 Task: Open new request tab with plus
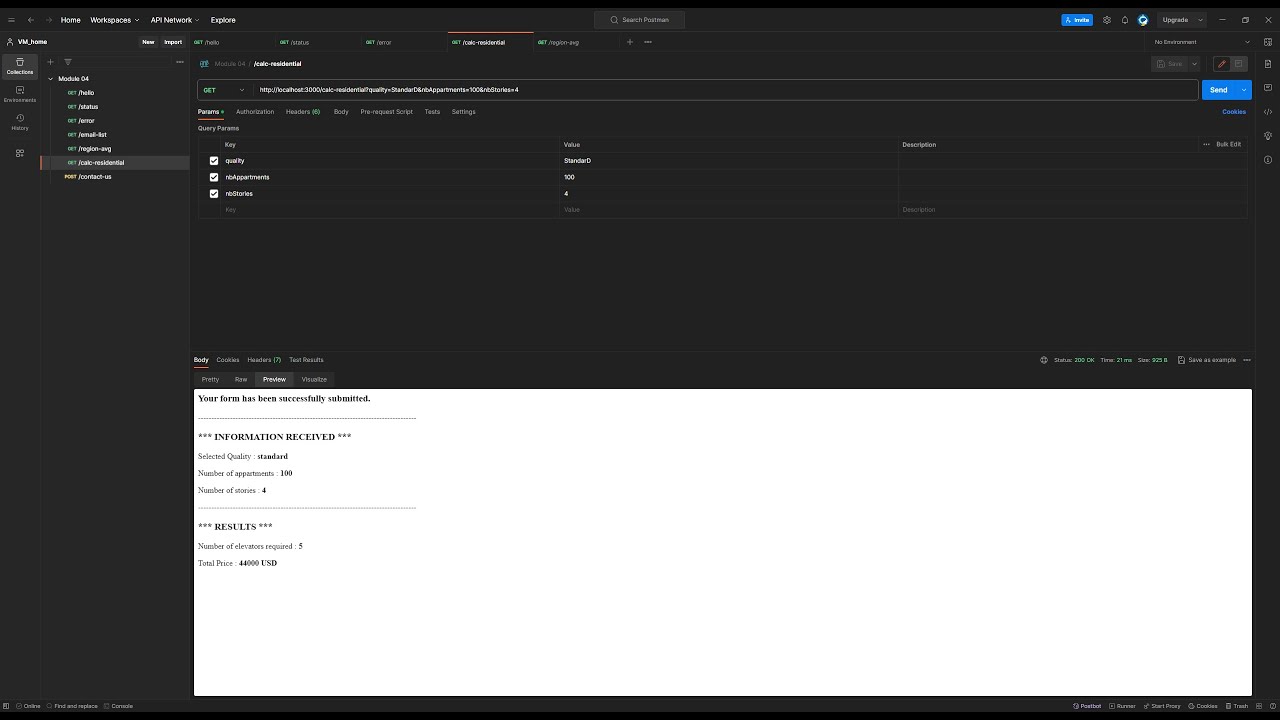(x=629, y=42)
